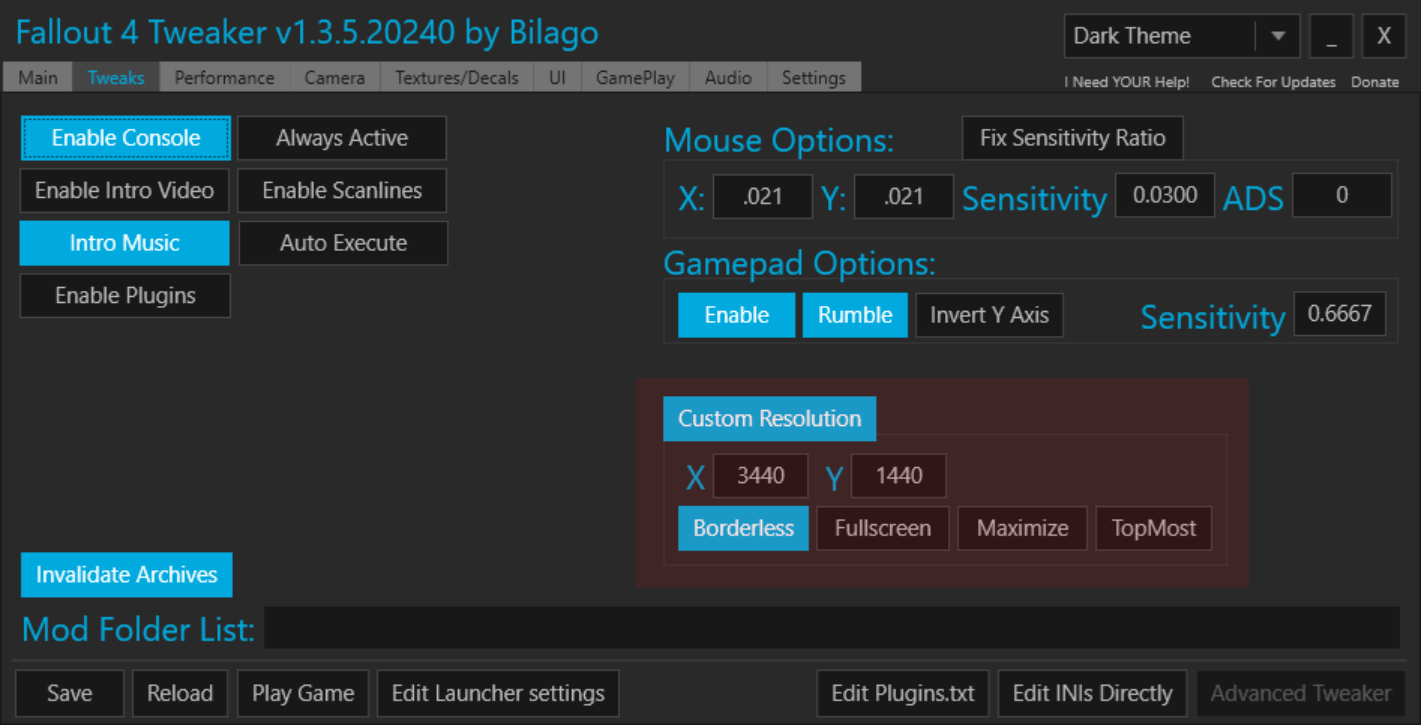Turn off Intro Music toggle

tap(125, 243)
